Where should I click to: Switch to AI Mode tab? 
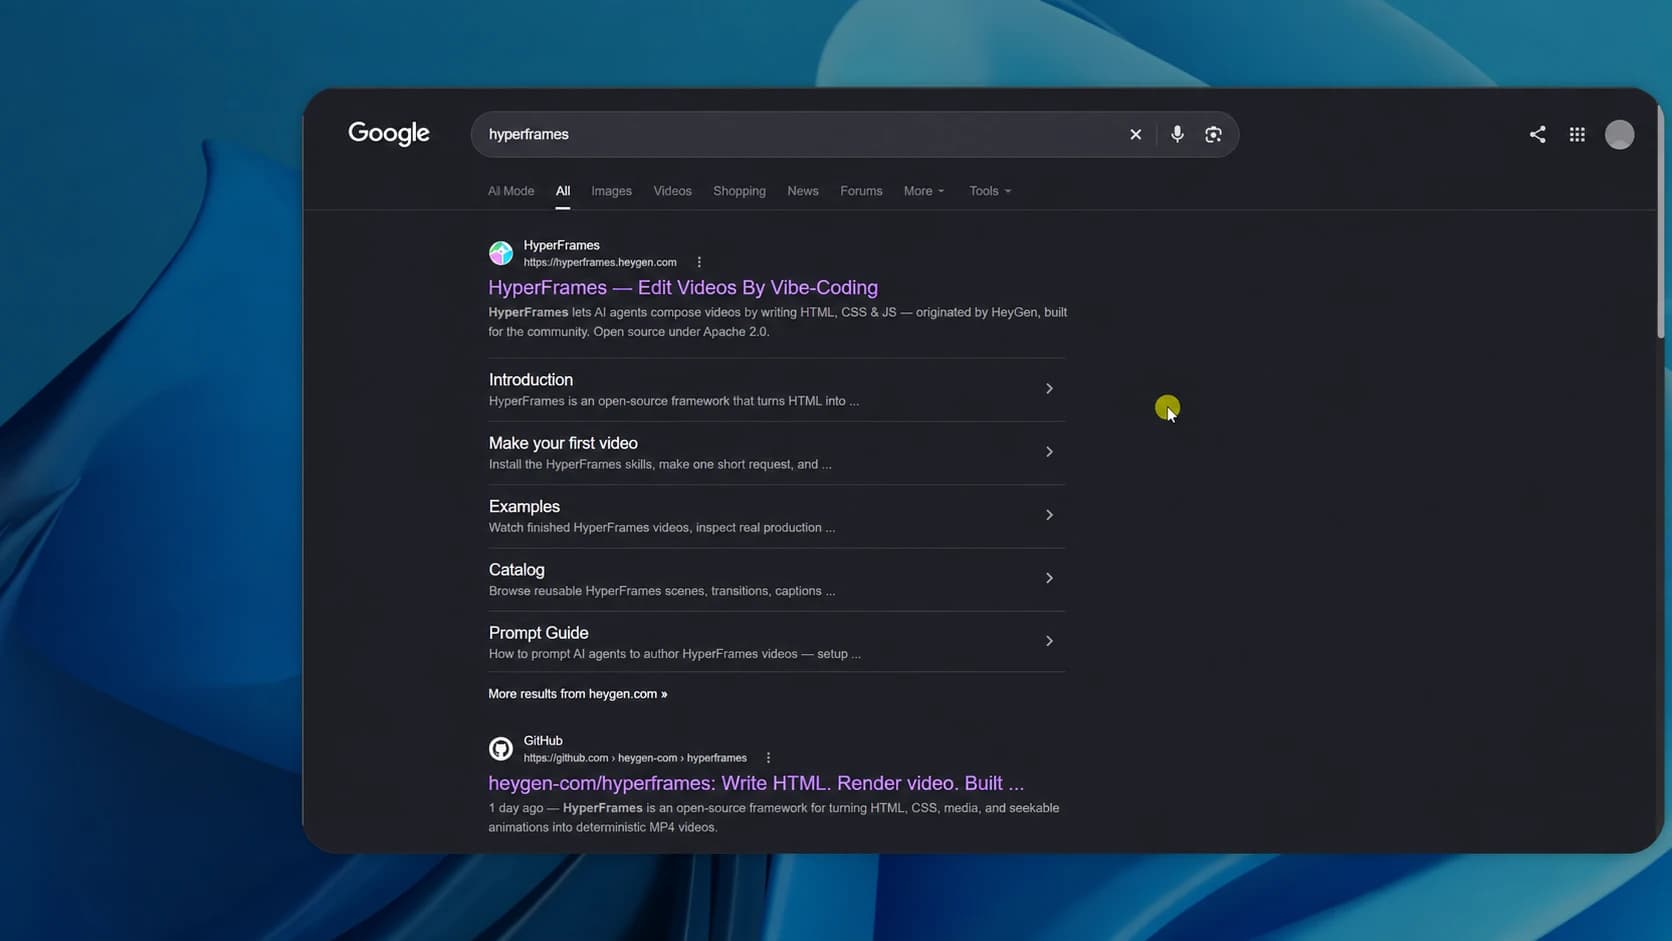511,191
